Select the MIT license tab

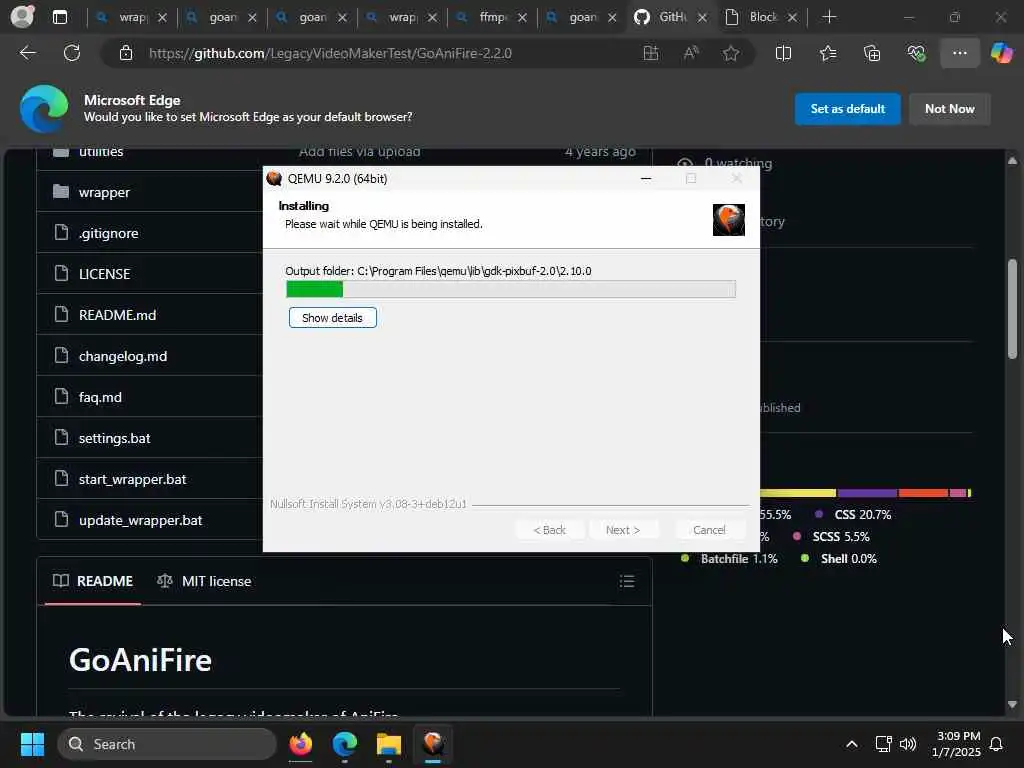tap(204, 581)
